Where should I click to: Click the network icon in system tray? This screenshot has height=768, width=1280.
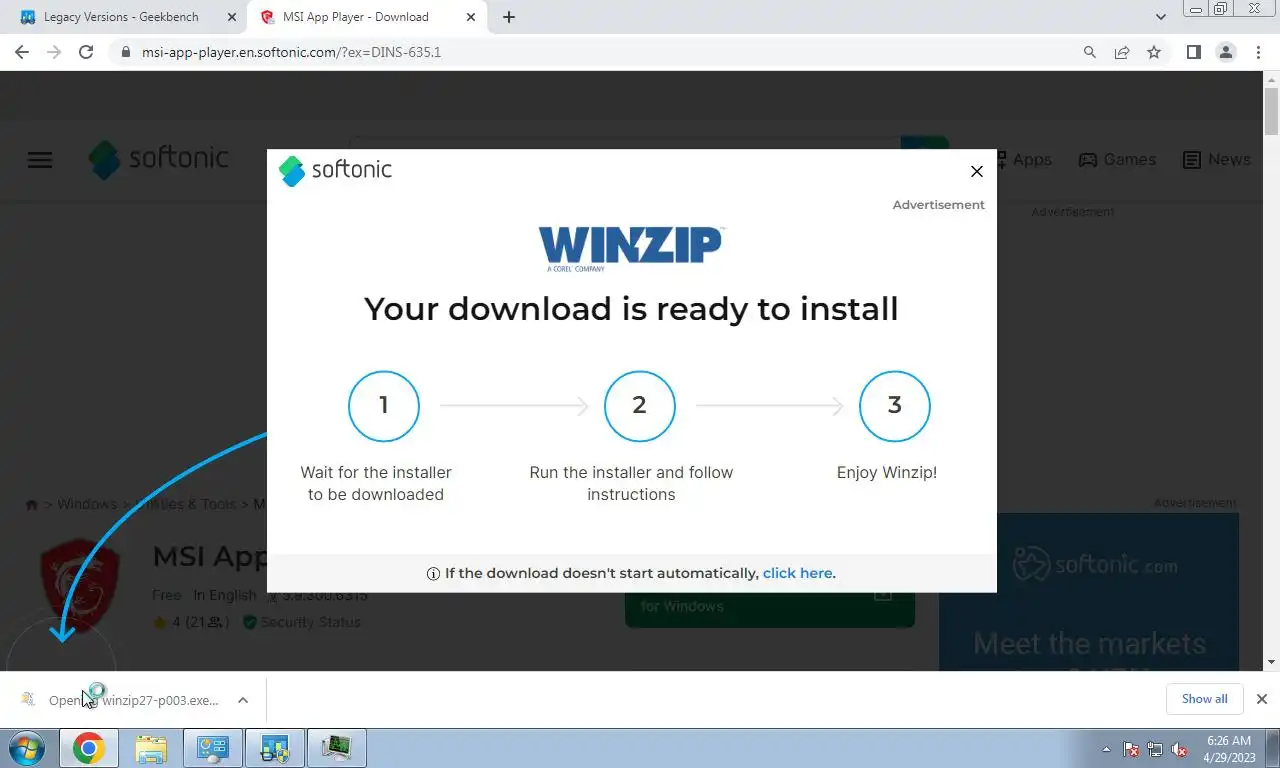(x=1156, y=749)
